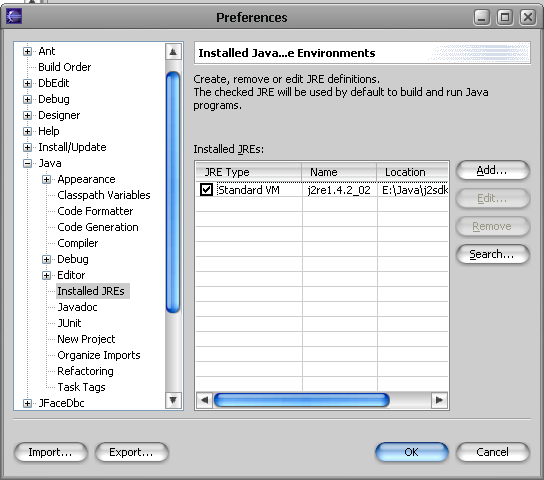Sort by JRE Type column header

pos(249,172)
